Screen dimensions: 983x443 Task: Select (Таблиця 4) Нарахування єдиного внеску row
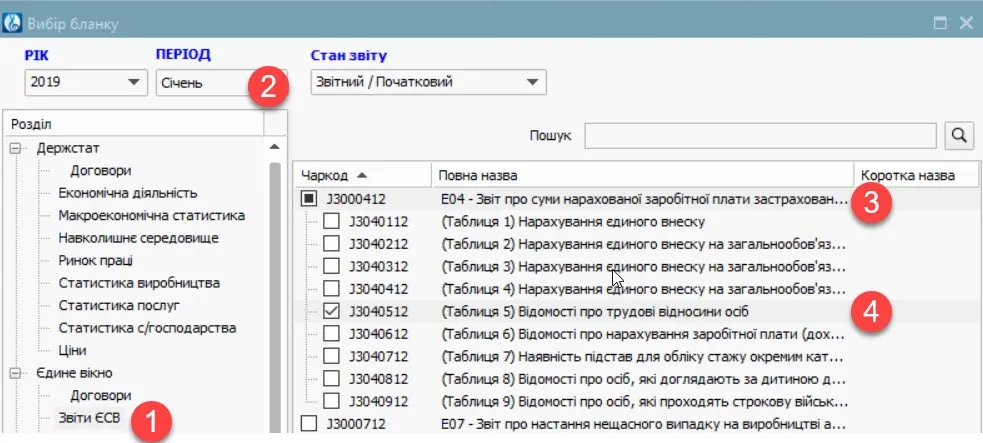(636, 289)
